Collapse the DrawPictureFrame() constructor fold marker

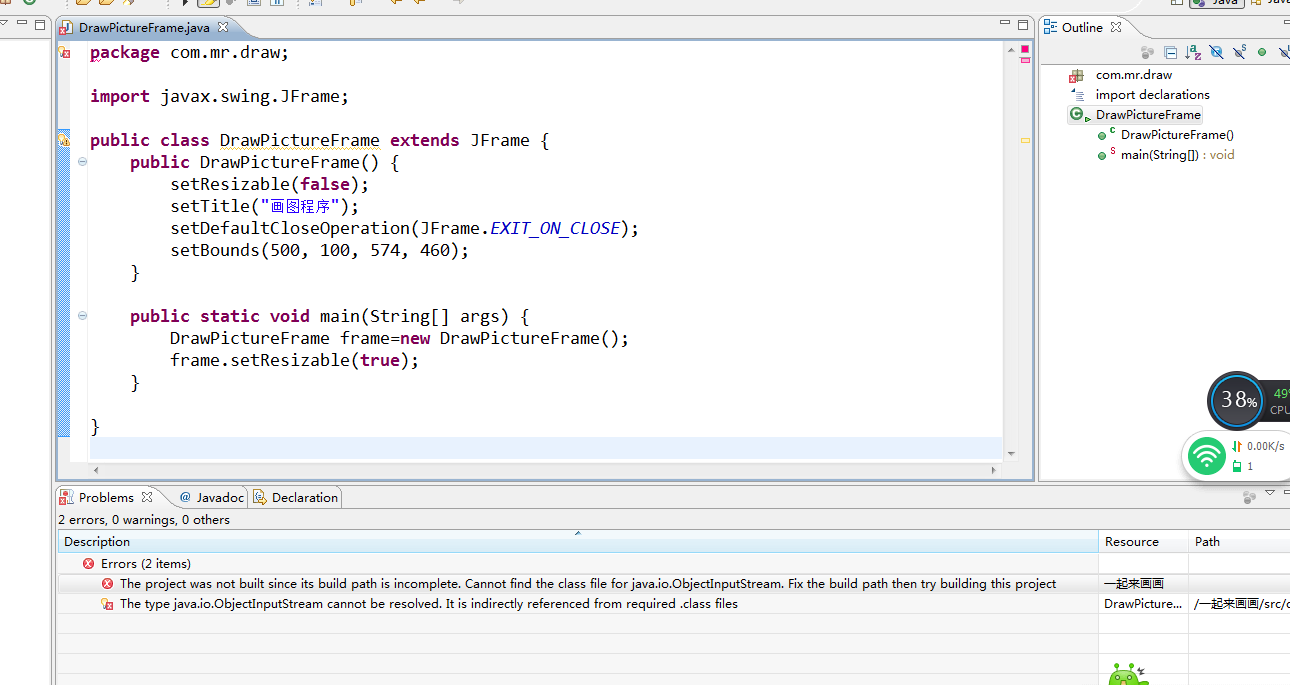coord(82,162)
